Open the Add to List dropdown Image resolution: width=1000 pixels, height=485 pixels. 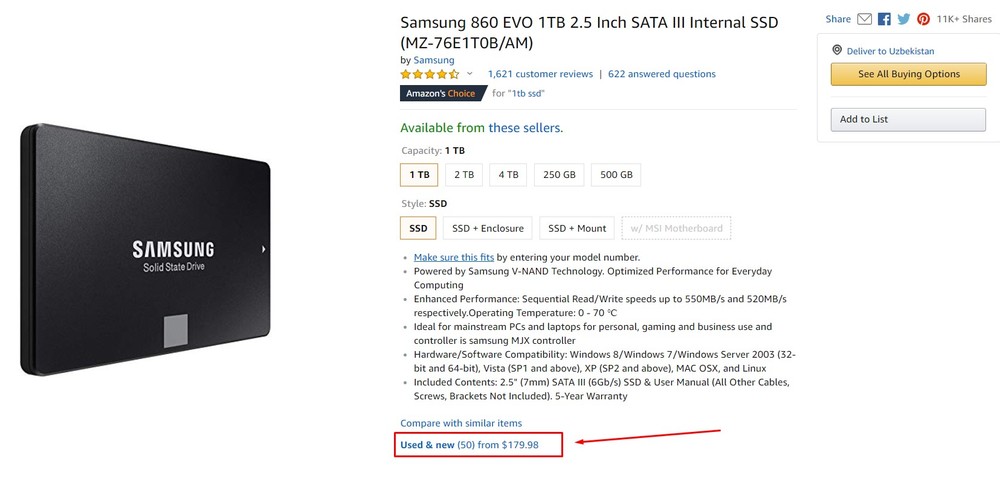click(x=907, y=119)
